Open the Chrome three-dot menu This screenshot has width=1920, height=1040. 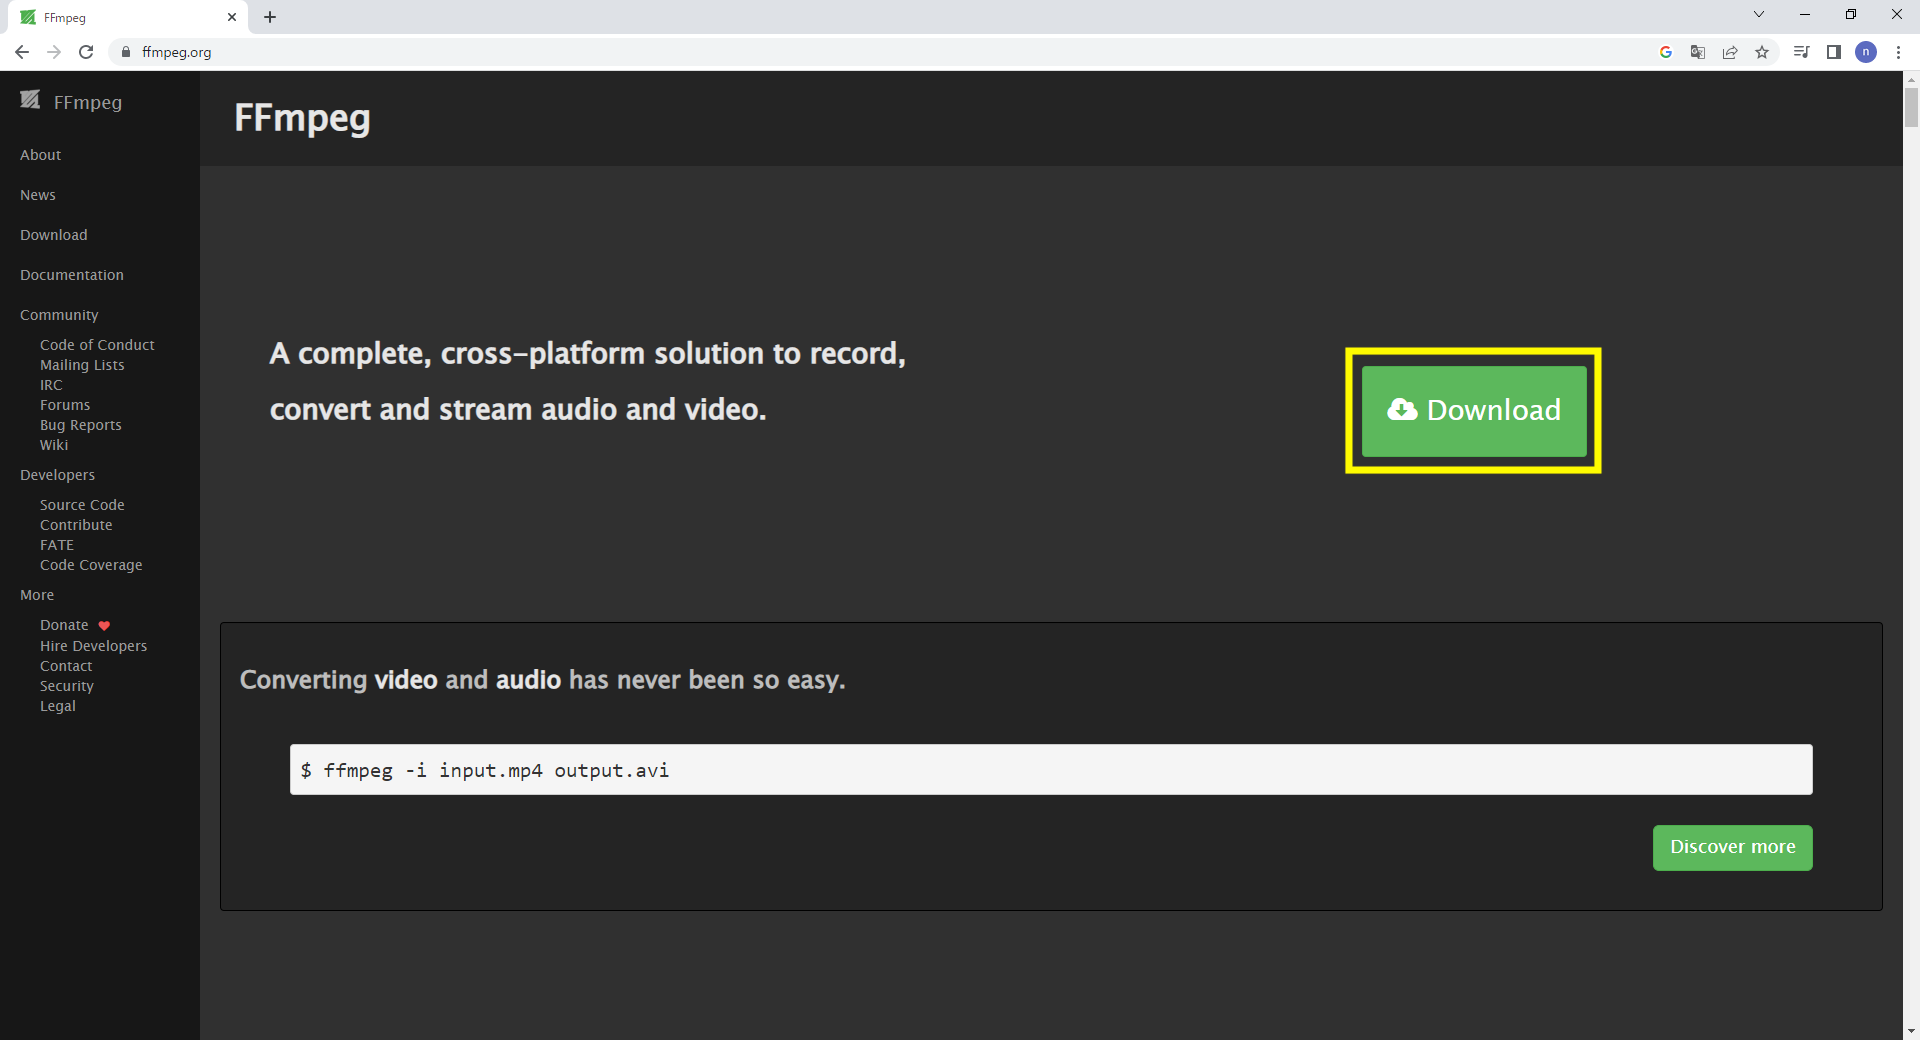(x=1898, y=52)
